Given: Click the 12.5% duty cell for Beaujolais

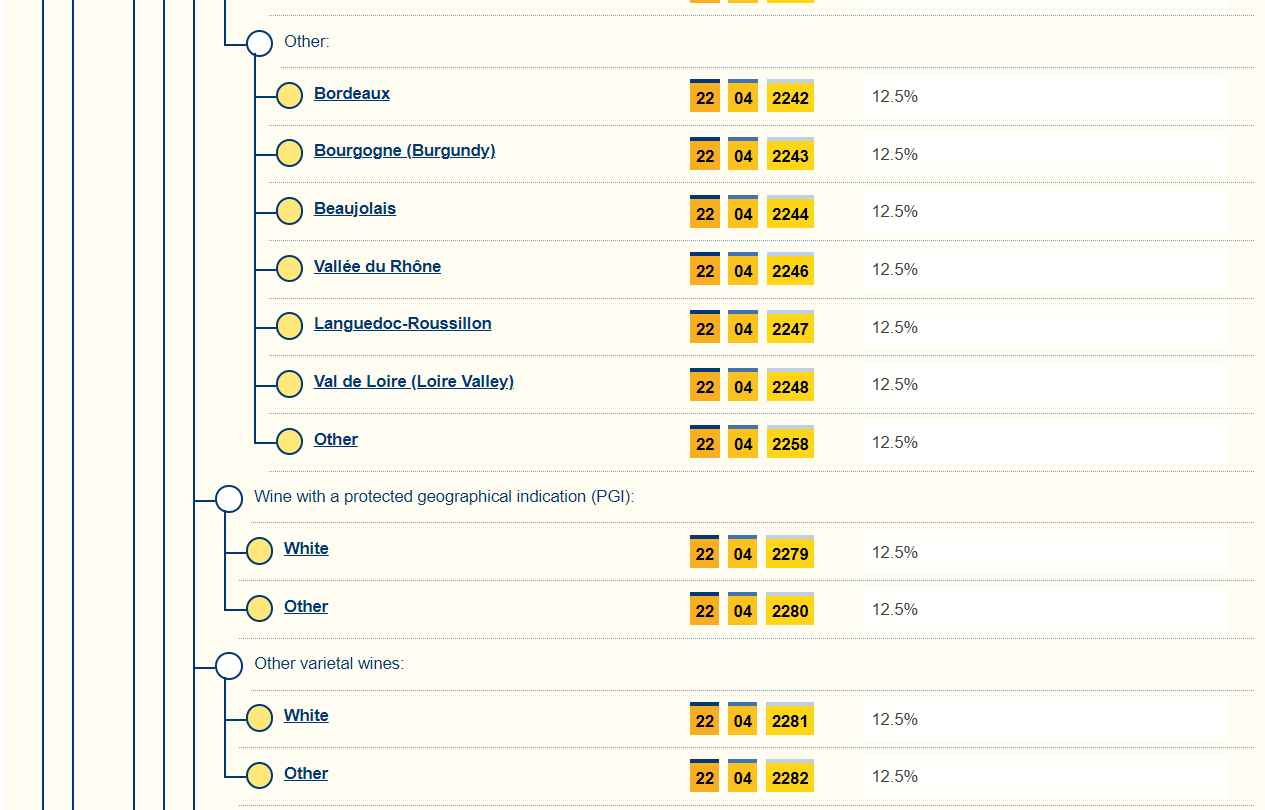Looking at the screenshot, I should (x=895, y=212).
